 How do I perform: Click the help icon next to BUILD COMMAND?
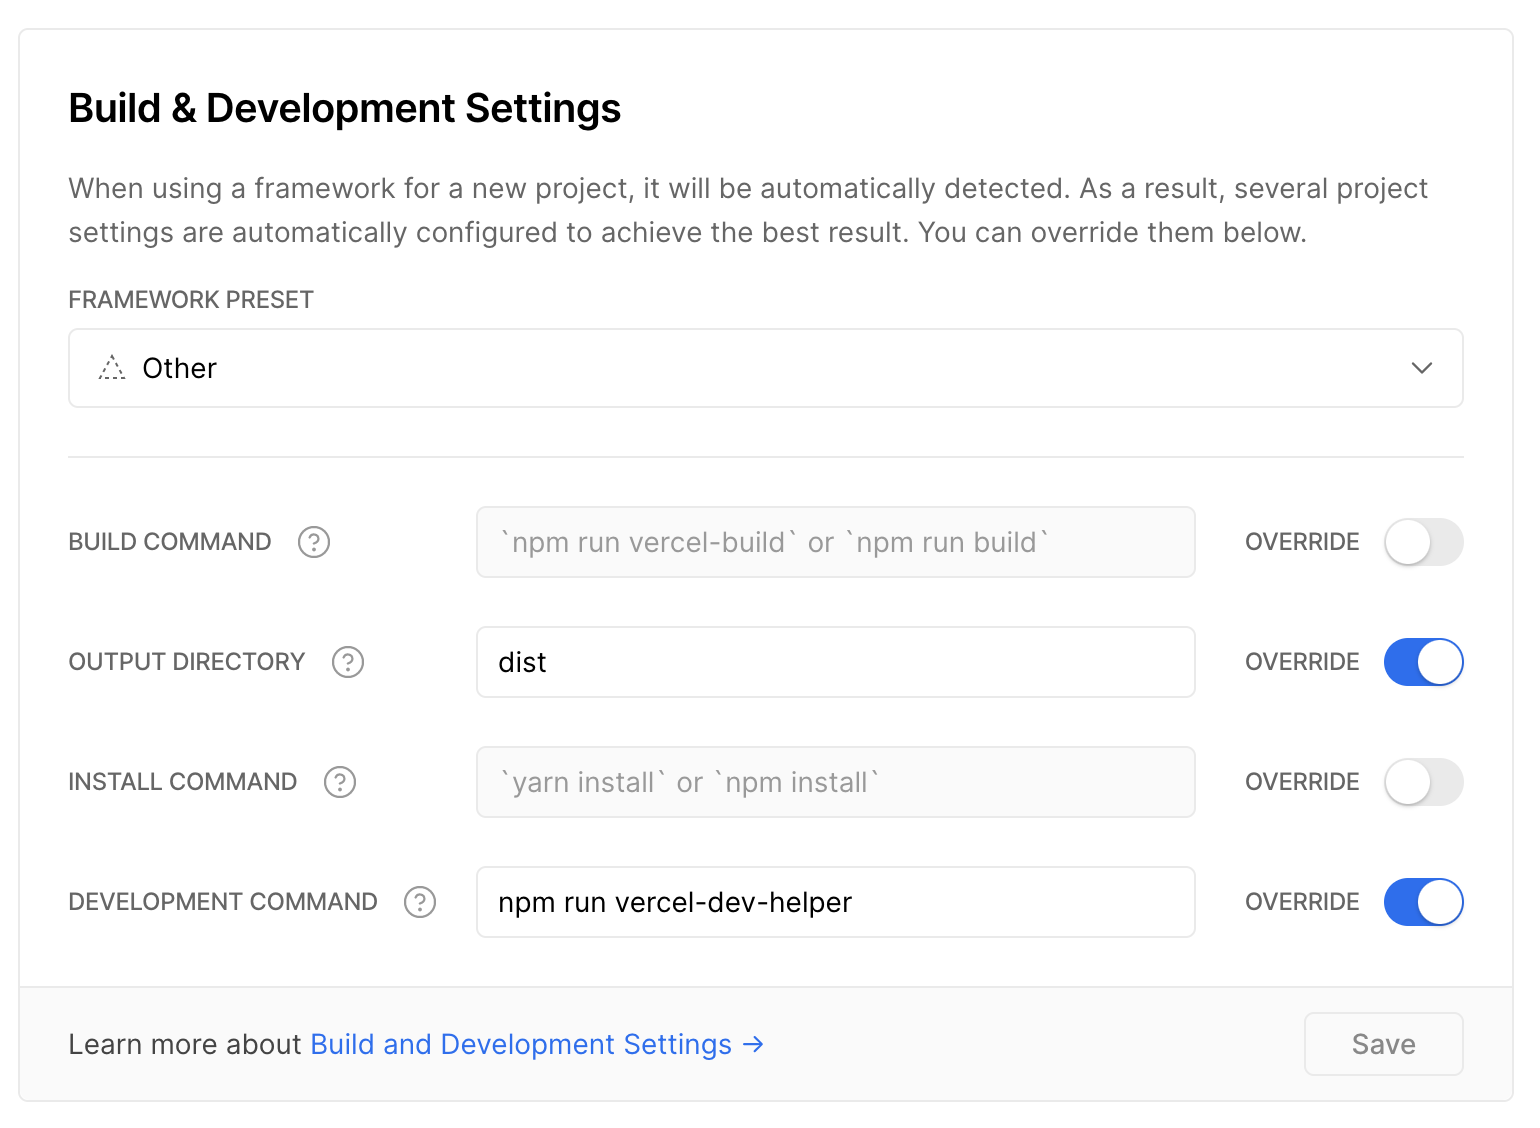[x=314, y=542]
